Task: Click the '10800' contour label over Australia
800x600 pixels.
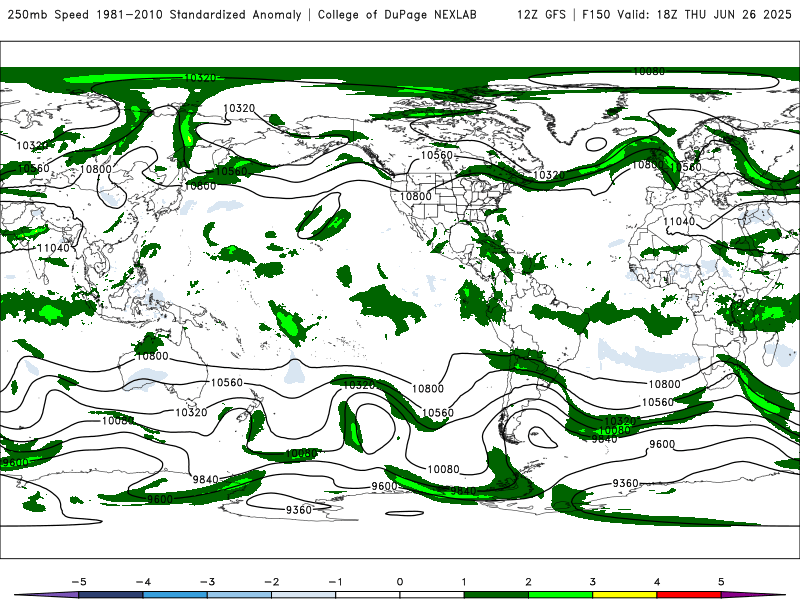Action: (152, 356)
